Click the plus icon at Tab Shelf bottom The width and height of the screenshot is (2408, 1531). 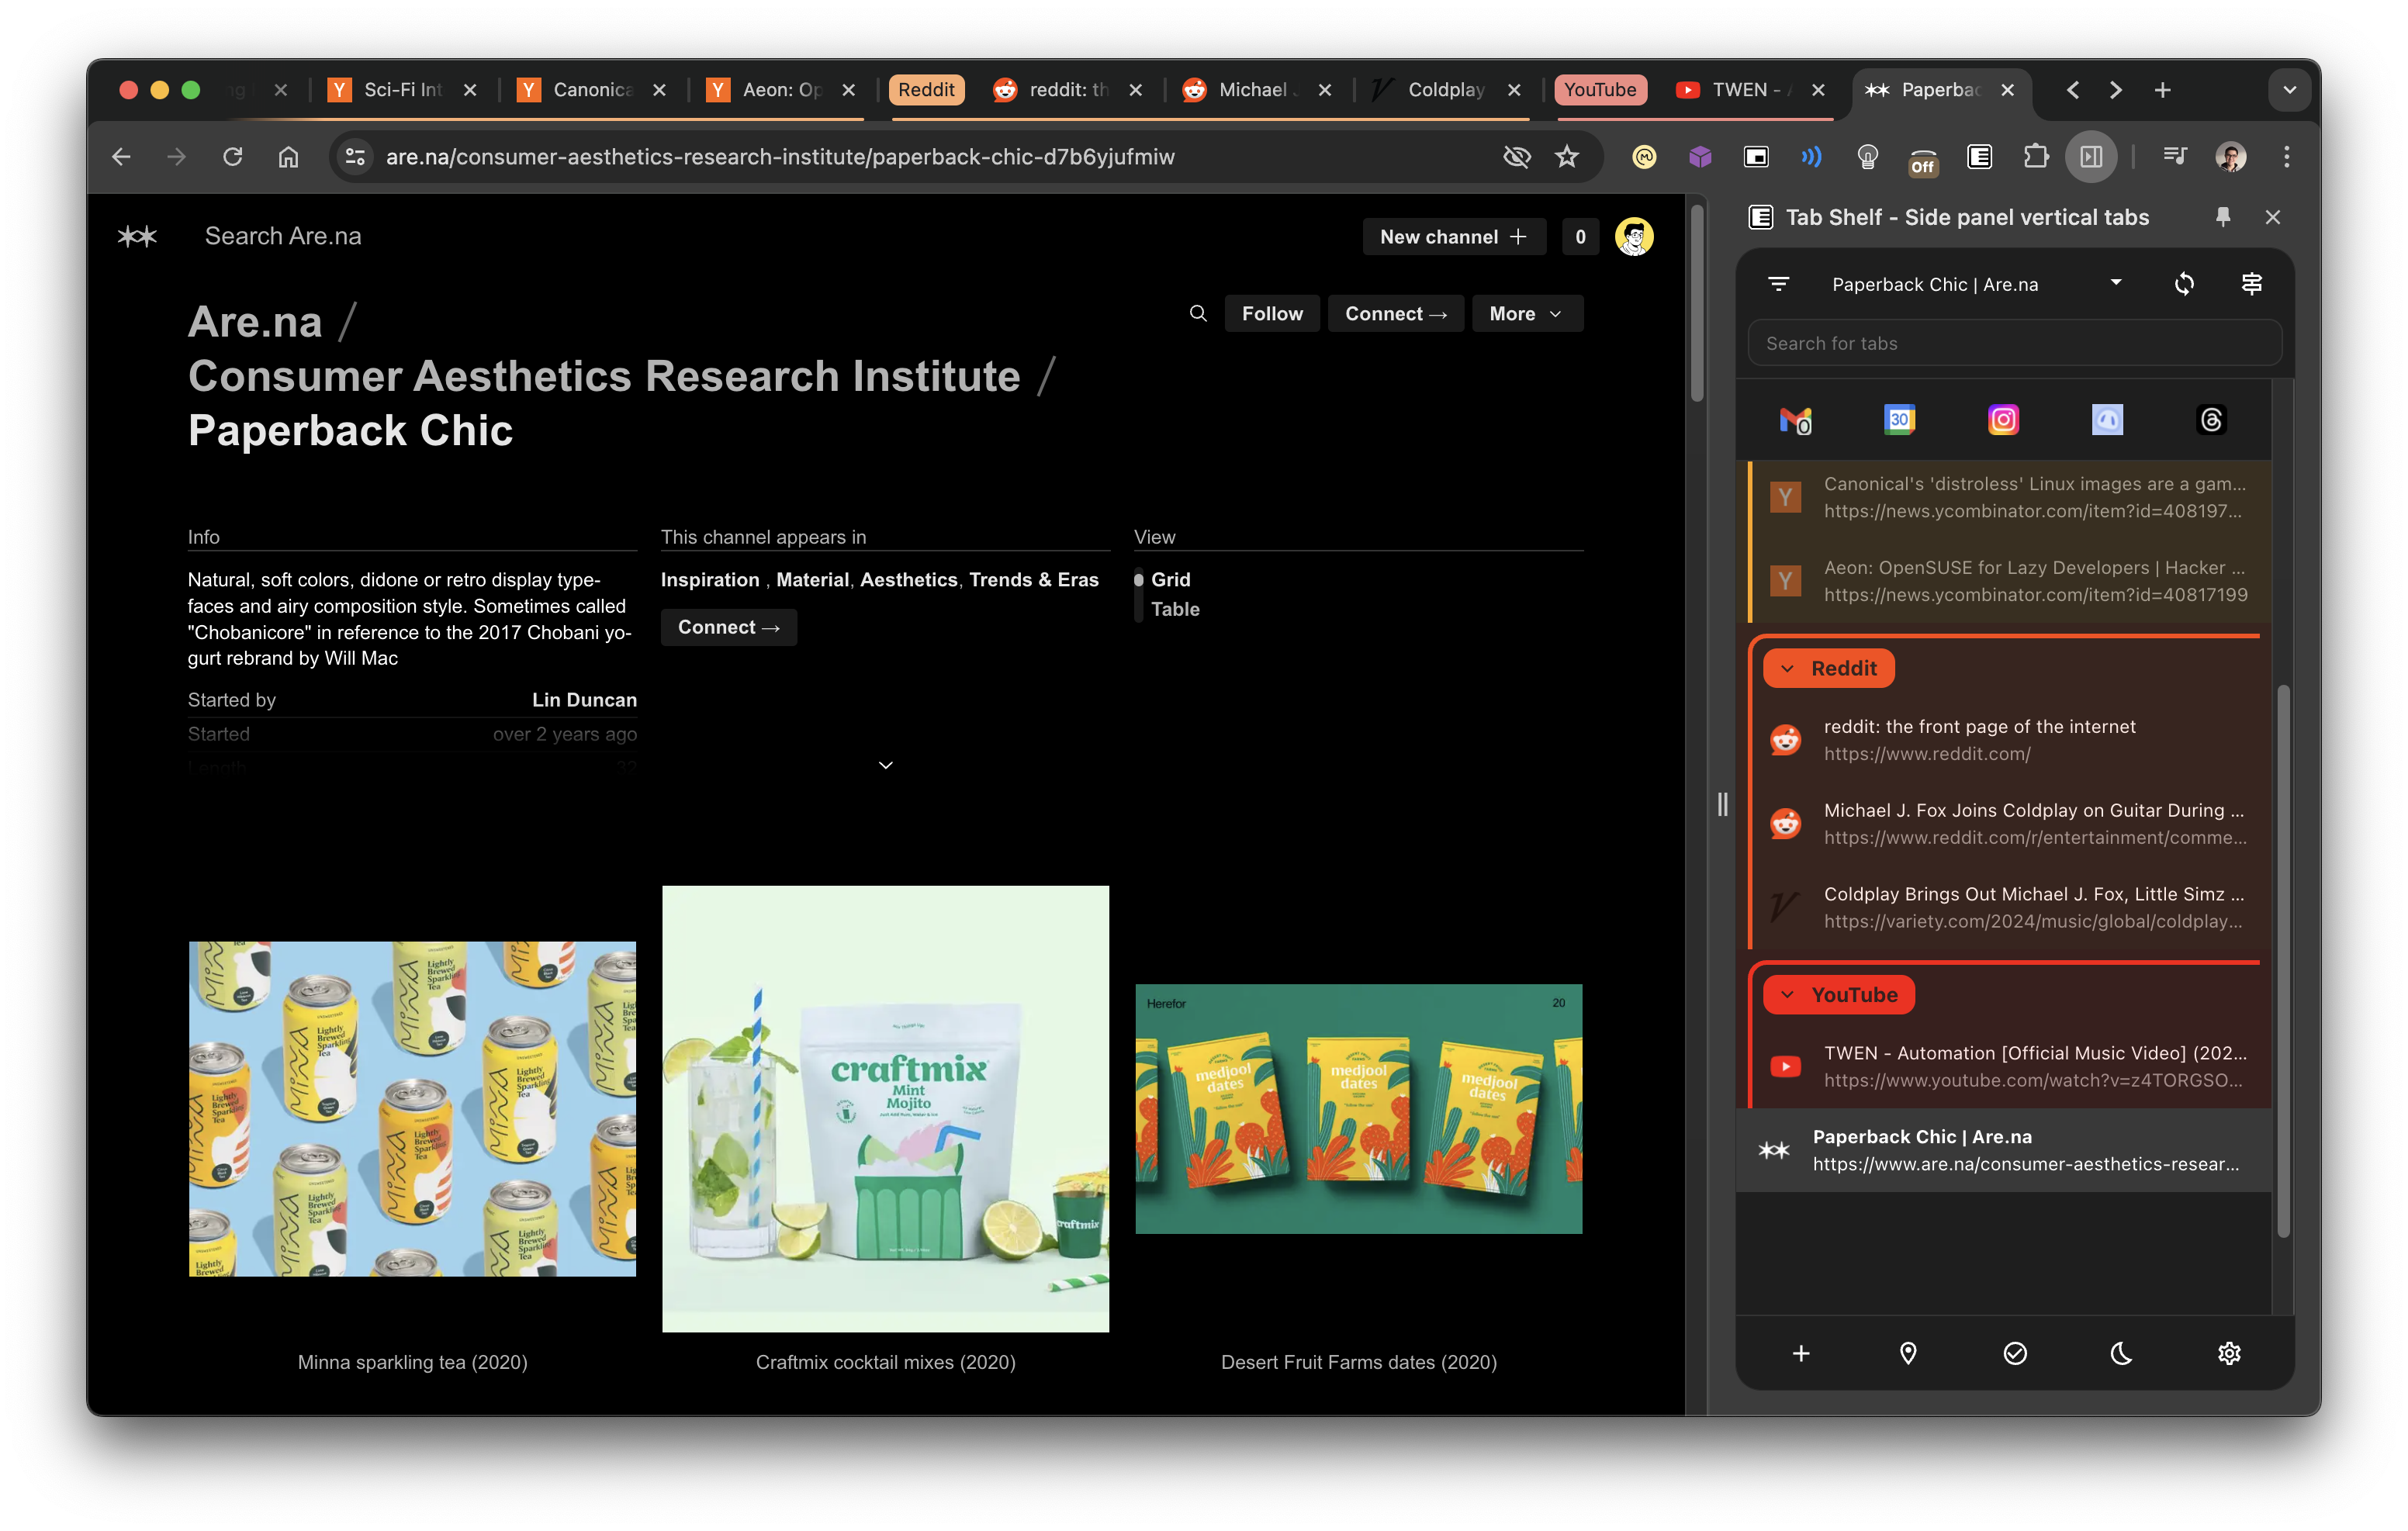1800,1353
